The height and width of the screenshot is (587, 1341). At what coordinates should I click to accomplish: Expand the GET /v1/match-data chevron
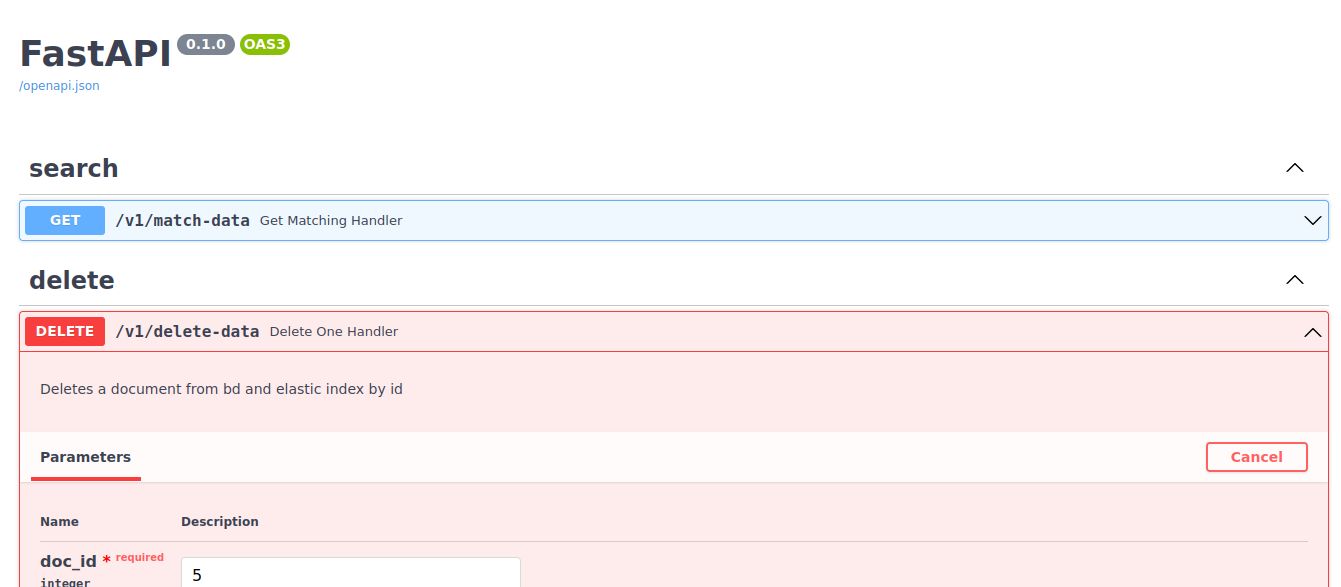pyautogui.click(x=1313, y=220)
